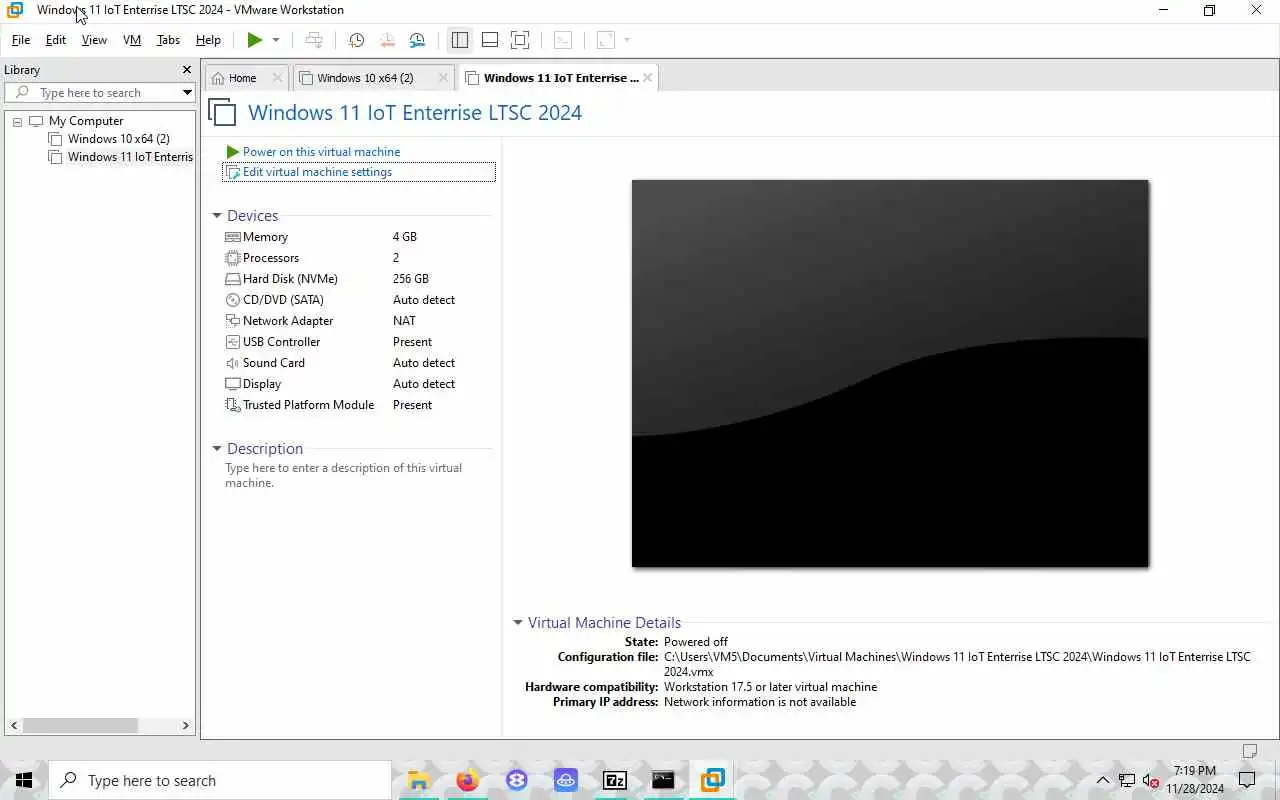Open the Windows notification center icon
This screenshot has height=800, width=1280.
(x=1247, y=781)
